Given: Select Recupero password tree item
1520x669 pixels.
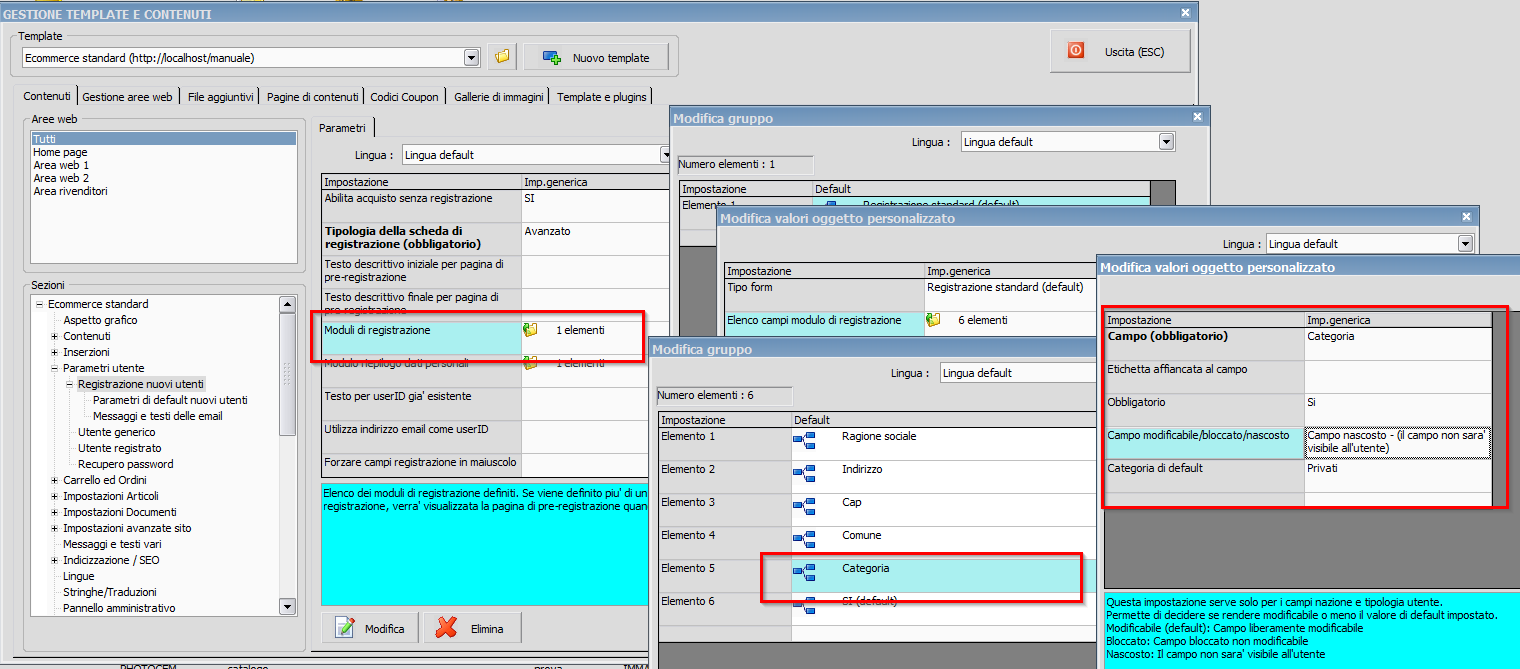Looking at the screenshot, I should (x=126, y=464).
